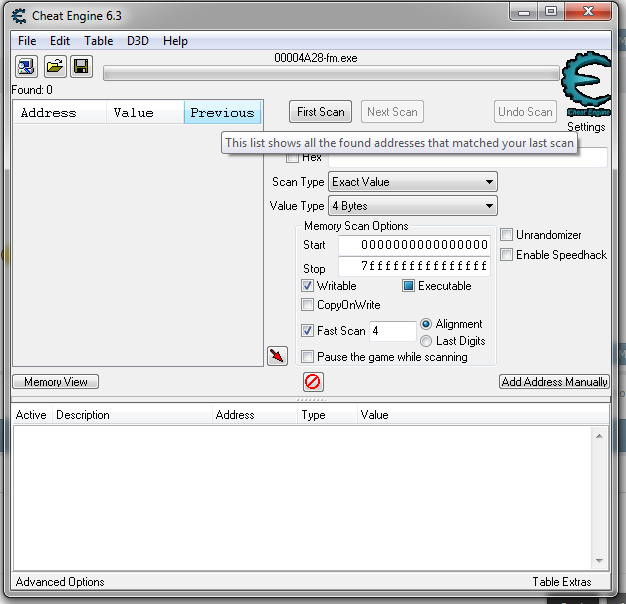Click the floppy disk save icon

click(81, 66)
